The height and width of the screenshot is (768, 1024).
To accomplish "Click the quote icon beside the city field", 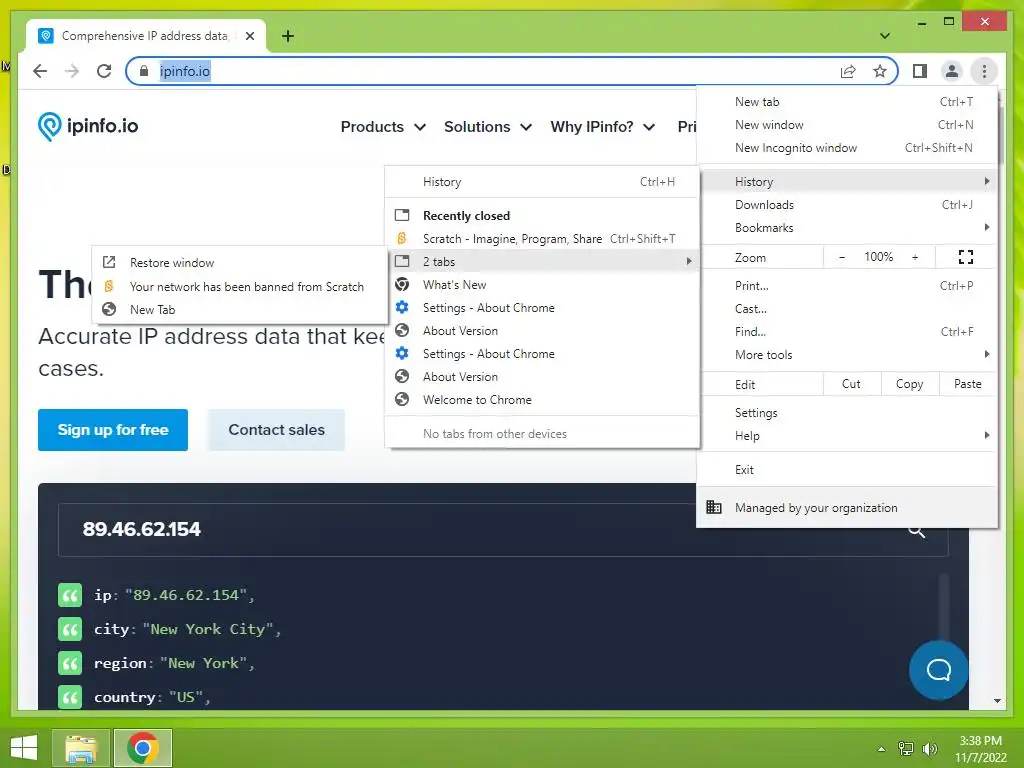I will (x=70, y=630).
